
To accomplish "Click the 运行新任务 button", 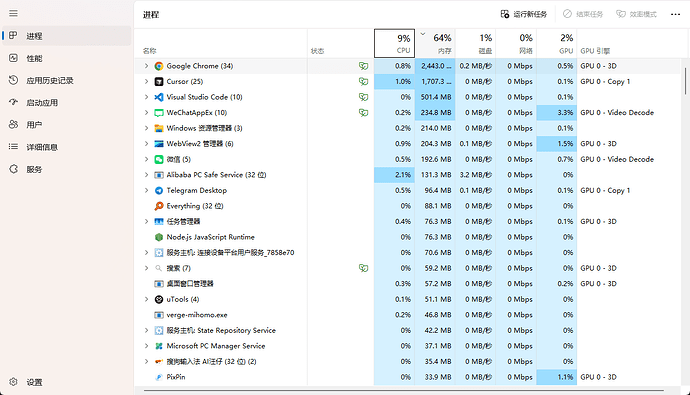I will tap(524, 15).
